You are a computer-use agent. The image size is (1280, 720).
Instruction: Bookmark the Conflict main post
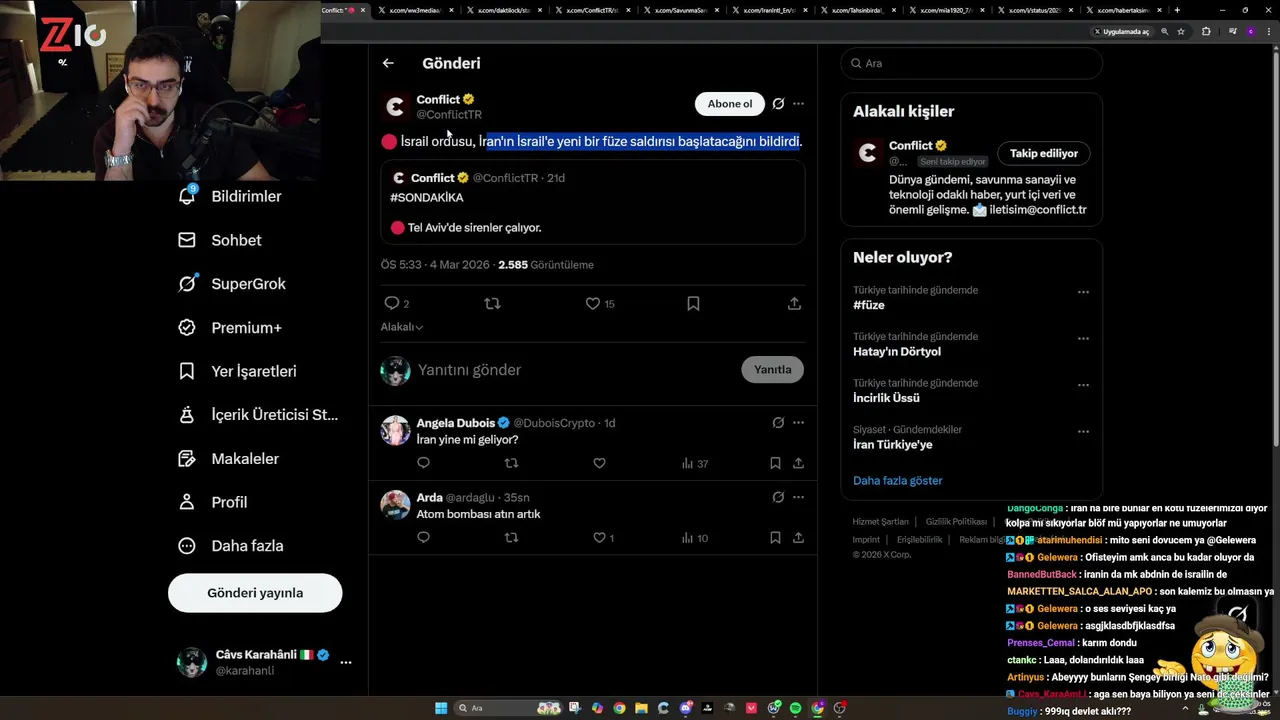pos(693,303)
